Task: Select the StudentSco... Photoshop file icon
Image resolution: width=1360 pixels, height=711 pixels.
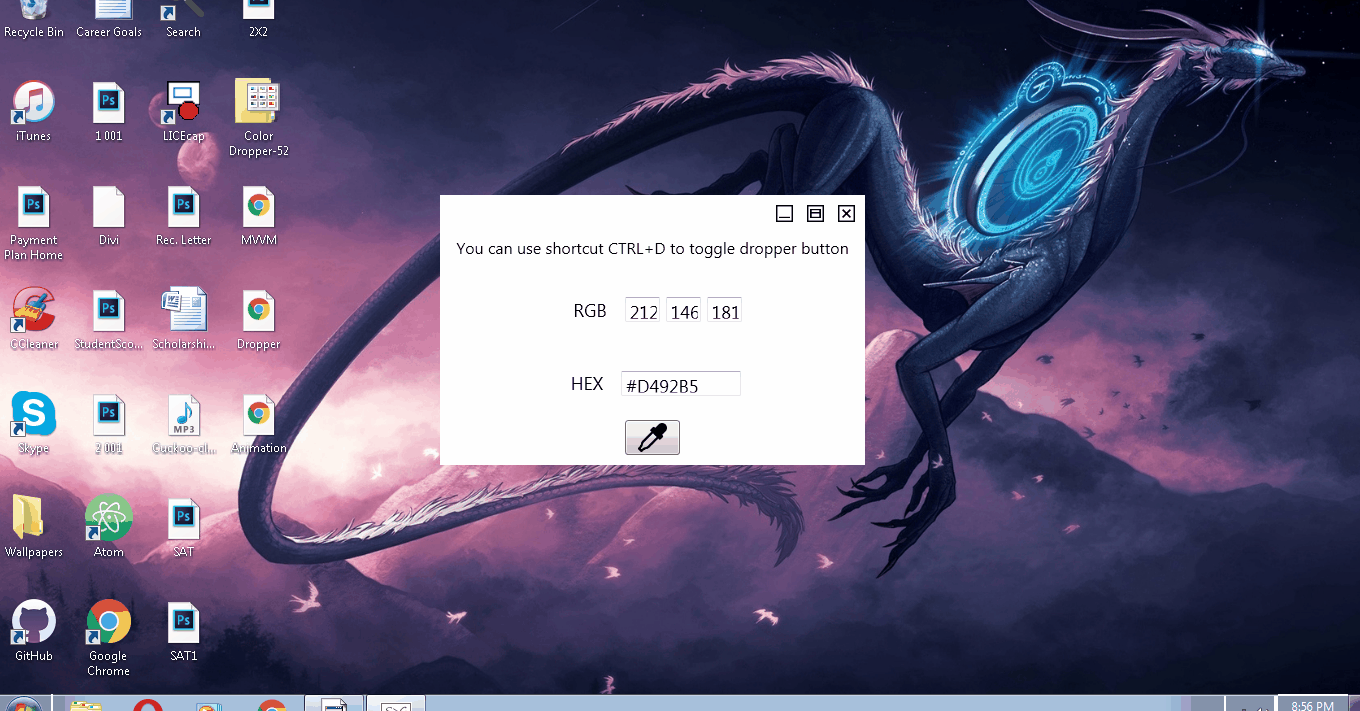Action: pyautogui.click(x=108, y=320)
